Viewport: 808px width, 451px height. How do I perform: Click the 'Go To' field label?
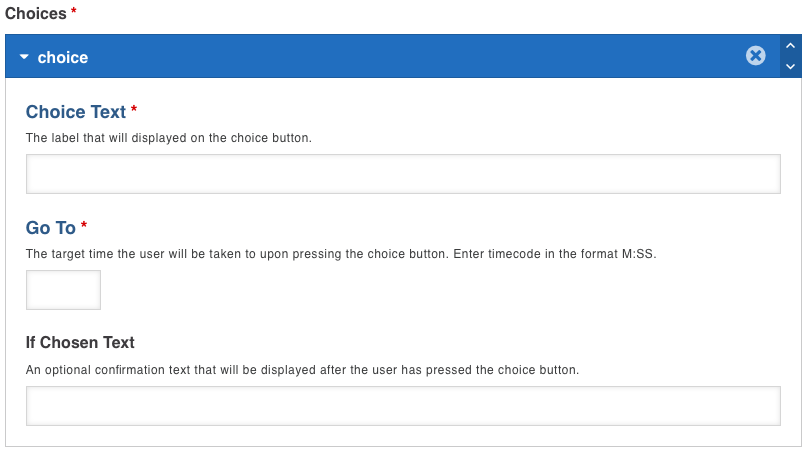(x=51, y=228)
